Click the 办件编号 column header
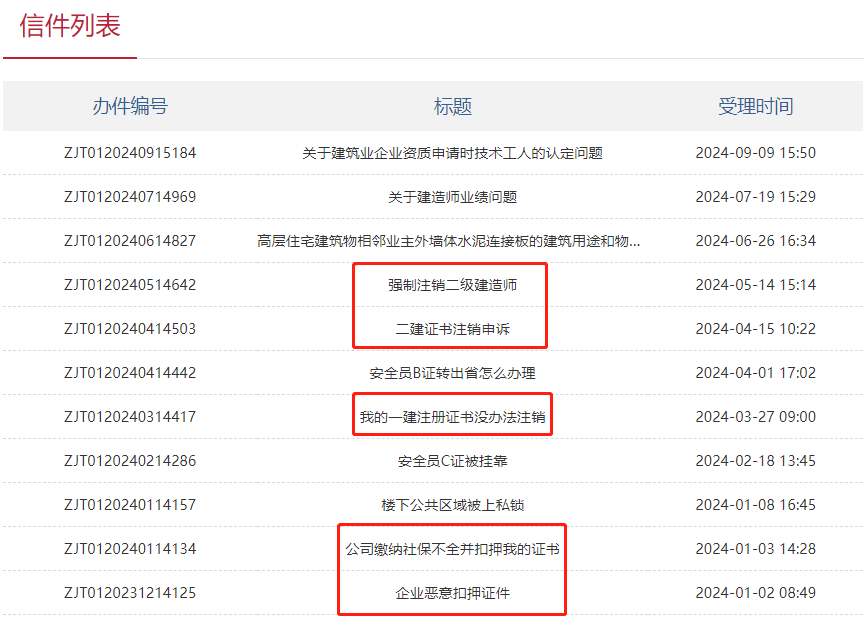Viewport: 867px width, 618px height. coord(130,106)
